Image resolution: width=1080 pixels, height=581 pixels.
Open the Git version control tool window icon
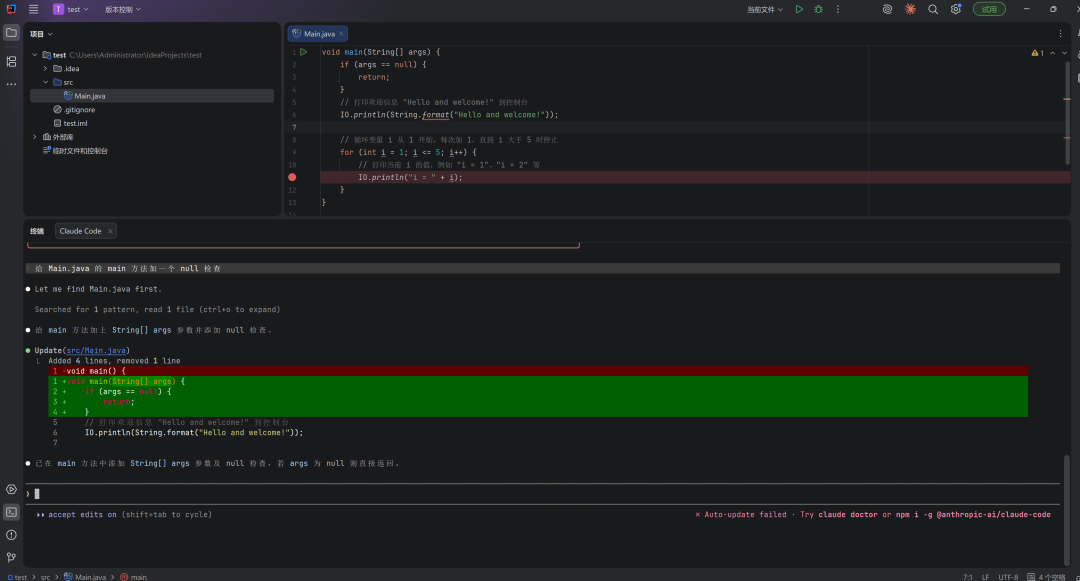coord(11,557)
